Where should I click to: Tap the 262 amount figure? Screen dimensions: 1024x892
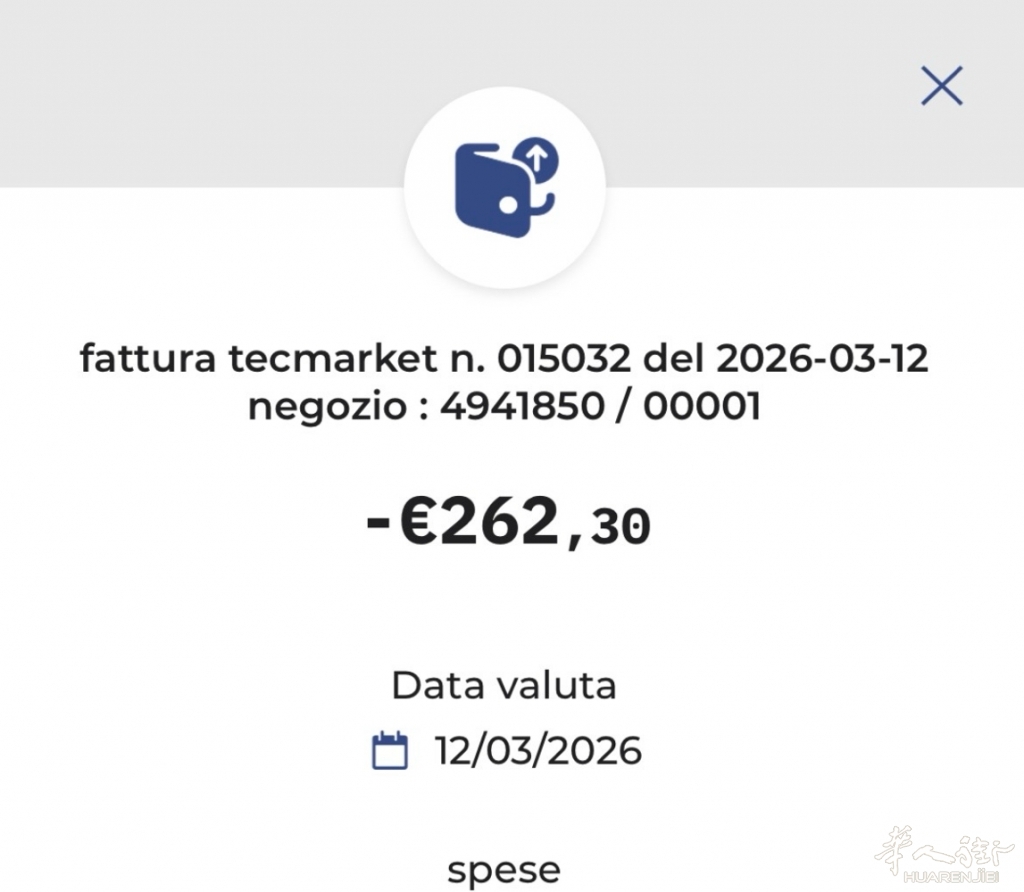498,521
